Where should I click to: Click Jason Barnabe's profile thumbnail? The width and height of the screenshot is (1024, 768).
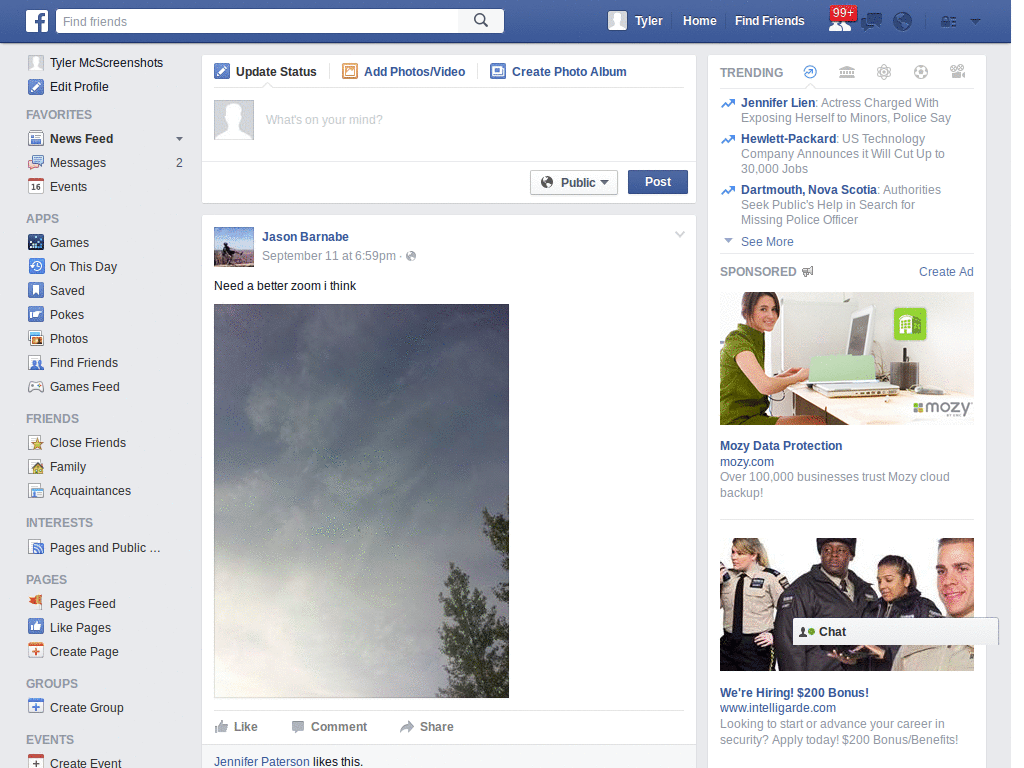[234, 247]
